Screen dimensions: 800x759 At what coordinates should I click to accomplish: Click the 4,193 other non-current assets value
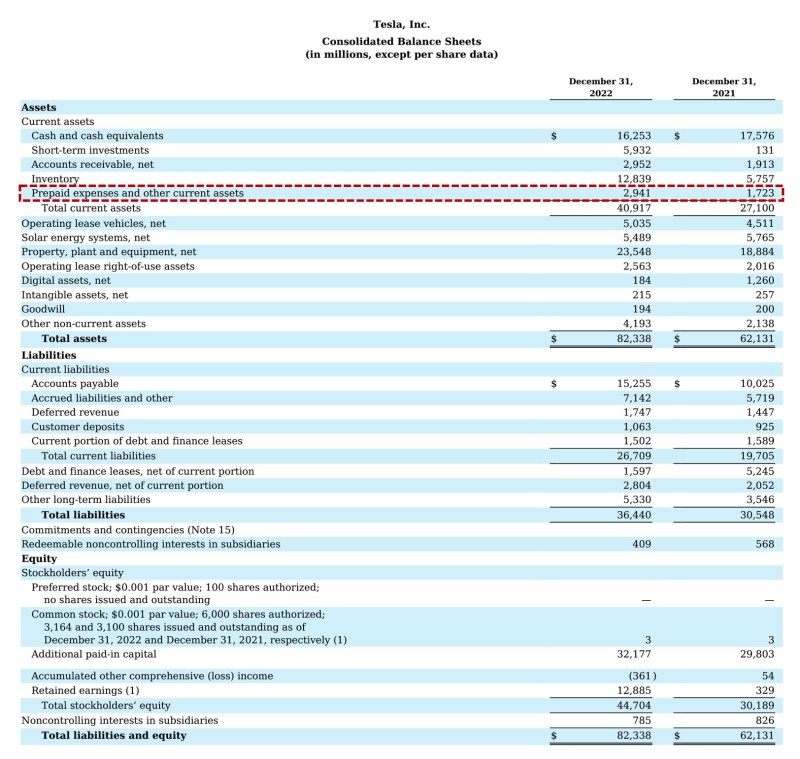click(637, 324)
